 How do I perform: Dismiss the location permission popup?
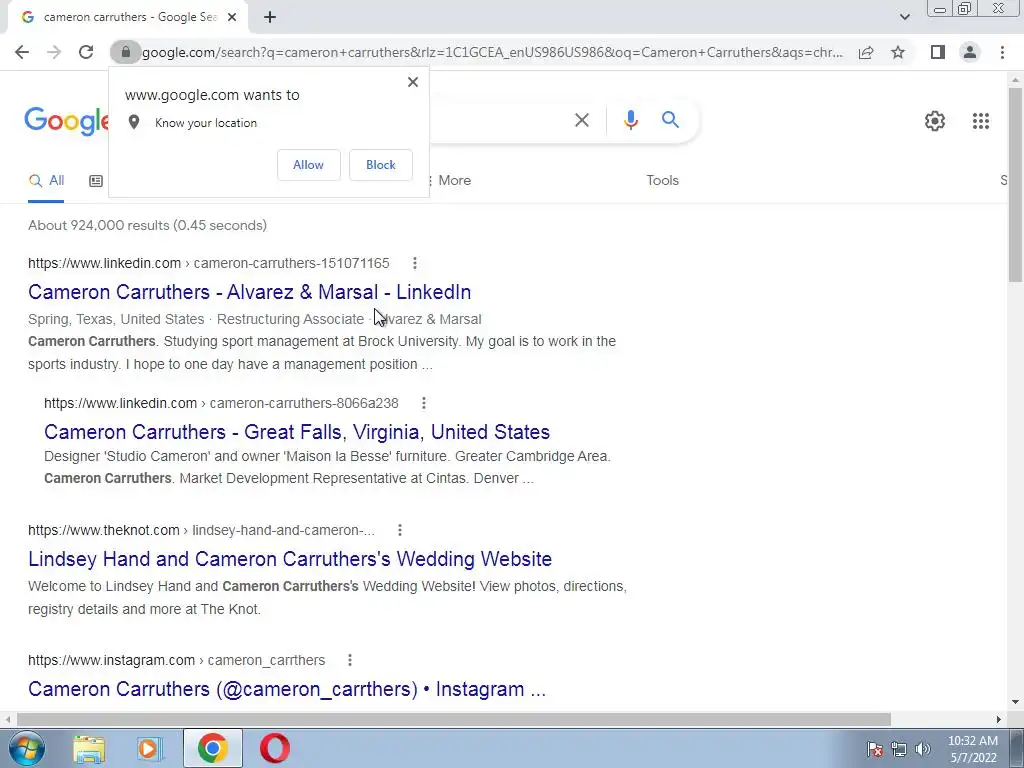pos(413,82)
